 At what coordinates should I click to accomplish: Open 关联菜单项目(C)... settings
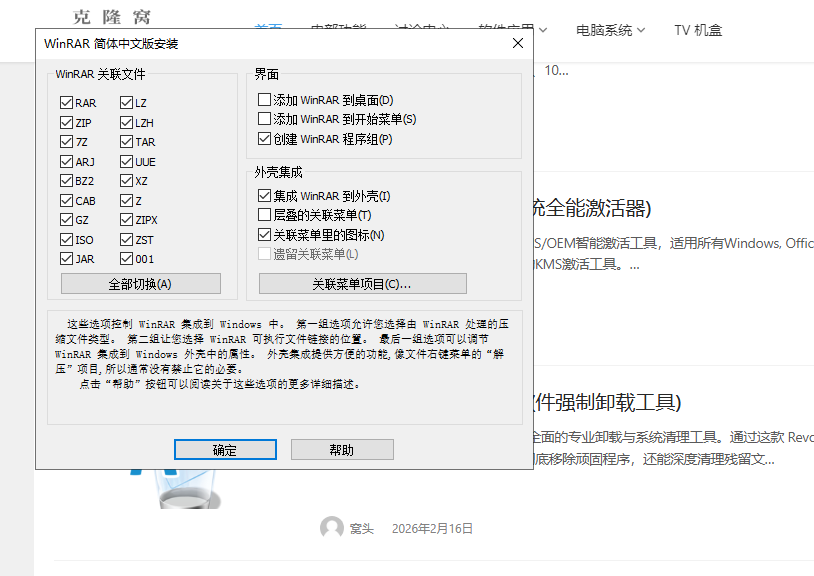coord(362,284)
